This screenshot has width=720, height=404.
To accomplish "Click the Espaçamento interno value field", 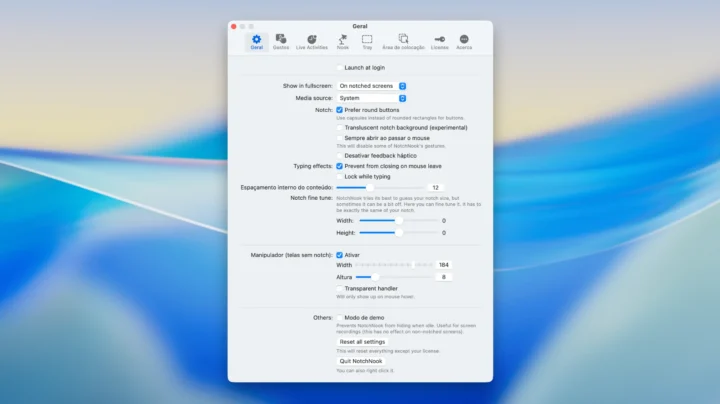I will 436,188.
